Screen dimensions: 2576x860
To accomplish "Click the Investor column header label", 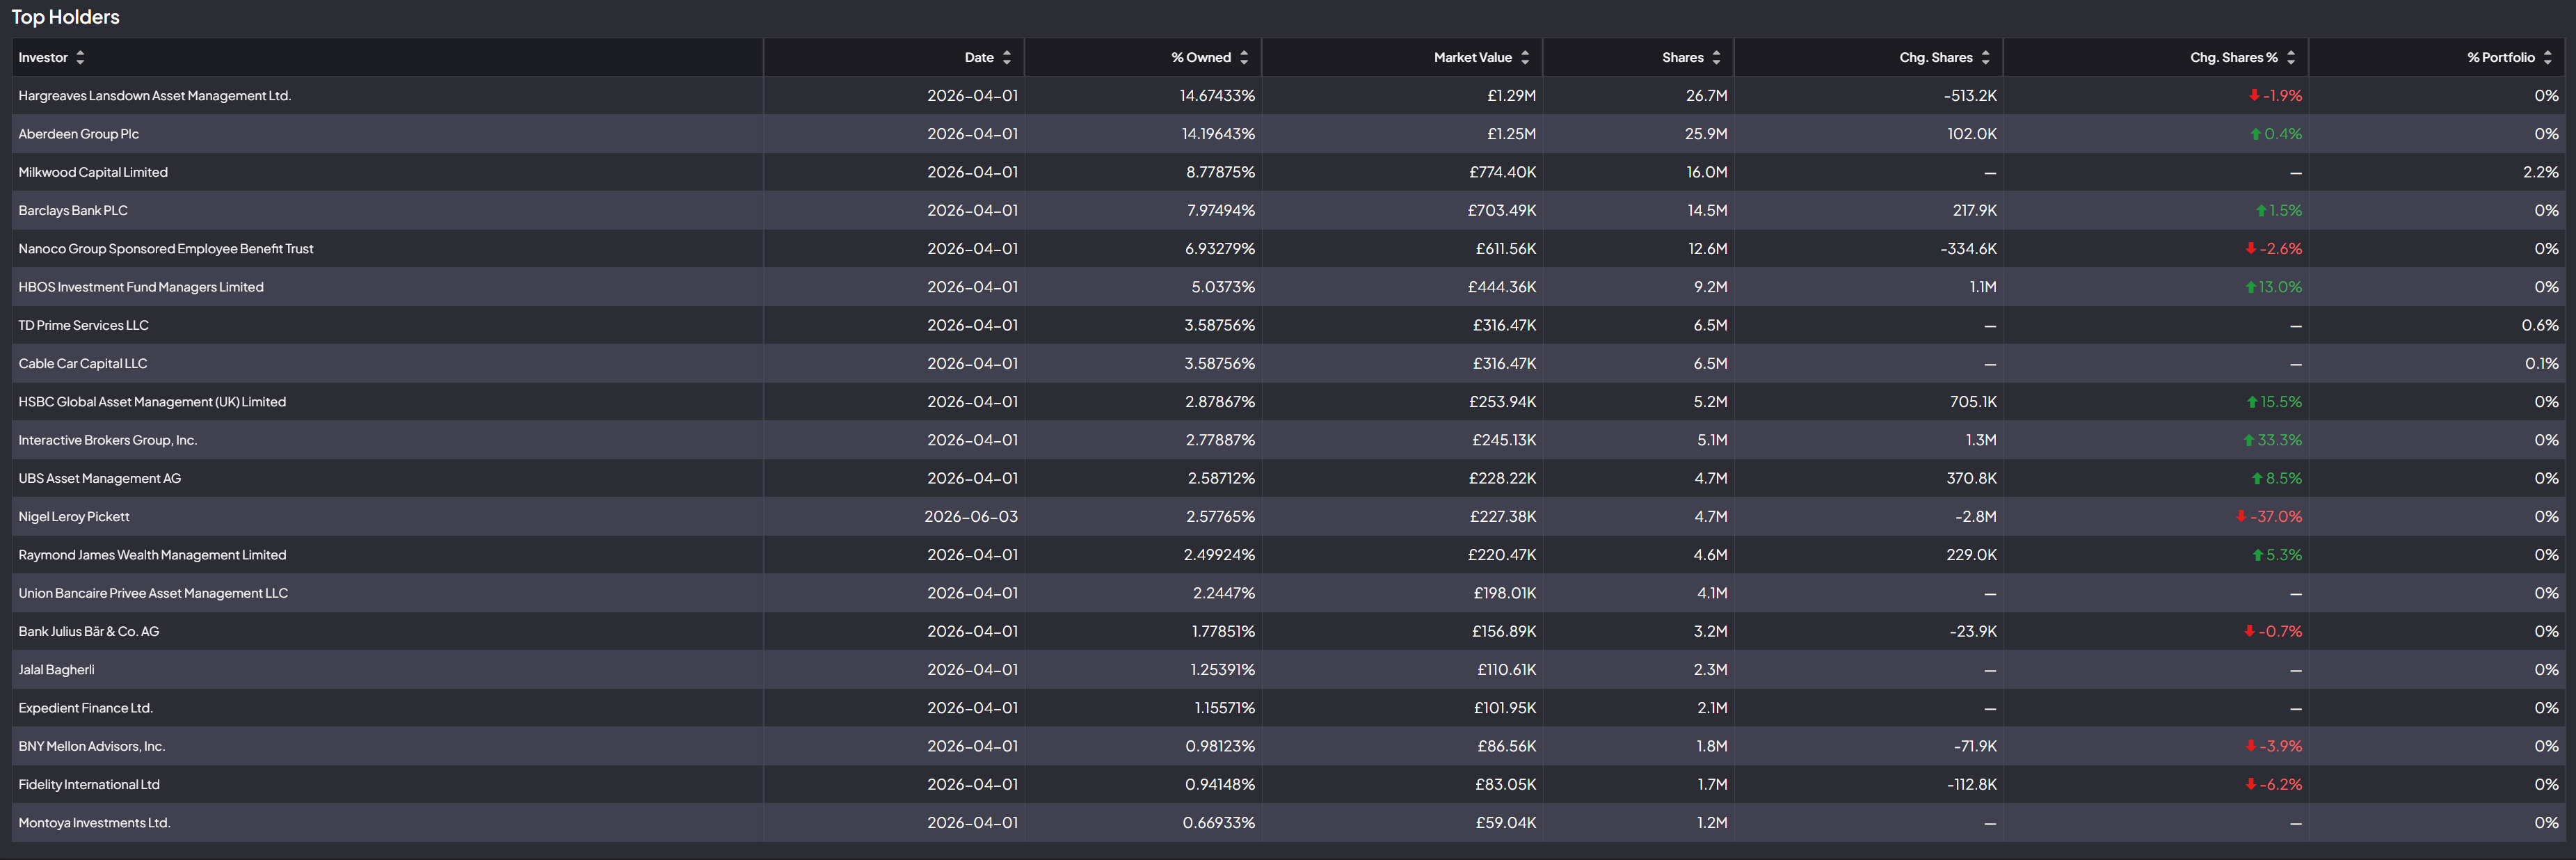I will click(x=43, y=58).
